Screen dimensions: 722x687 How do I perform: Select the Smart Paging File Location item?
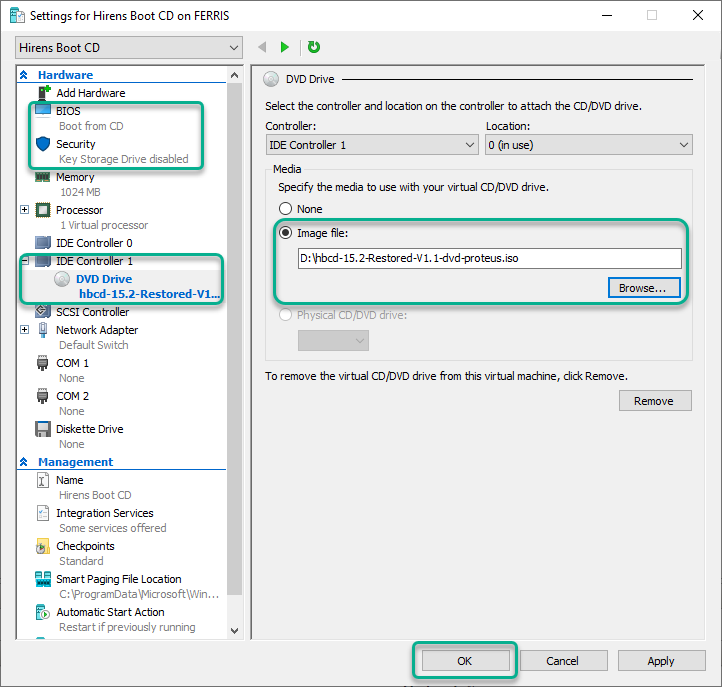(119, 579)
